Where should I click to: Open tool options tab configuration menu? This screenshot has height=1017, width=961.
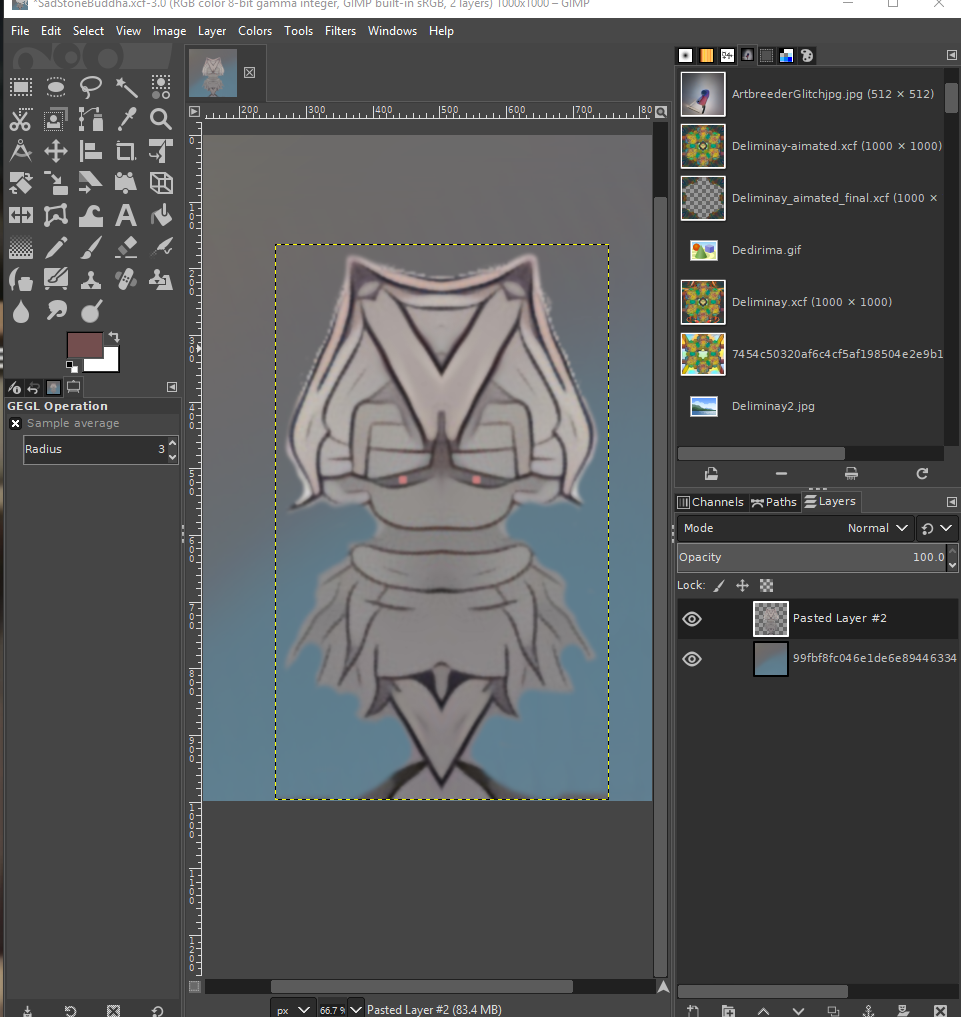(x=172, y=387)
